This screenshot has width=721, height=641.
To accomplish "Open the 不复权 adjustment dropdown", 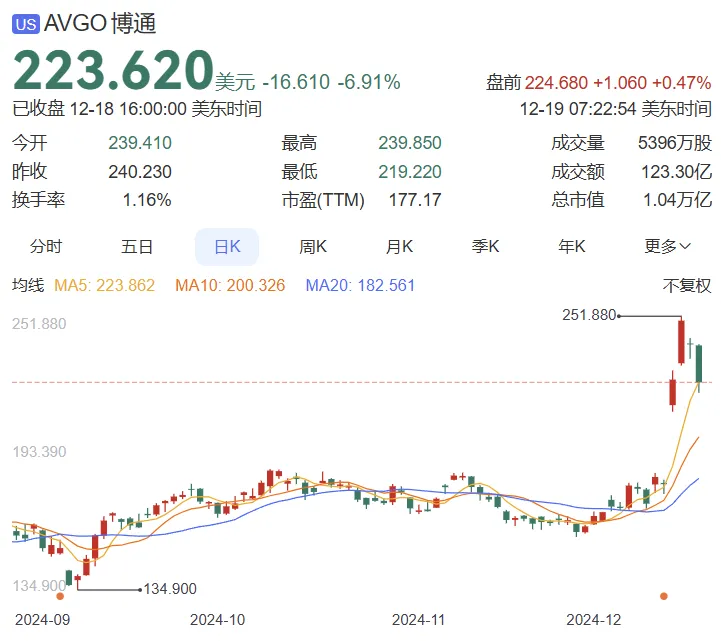I will pyautogui.click(x=687, y=286).
